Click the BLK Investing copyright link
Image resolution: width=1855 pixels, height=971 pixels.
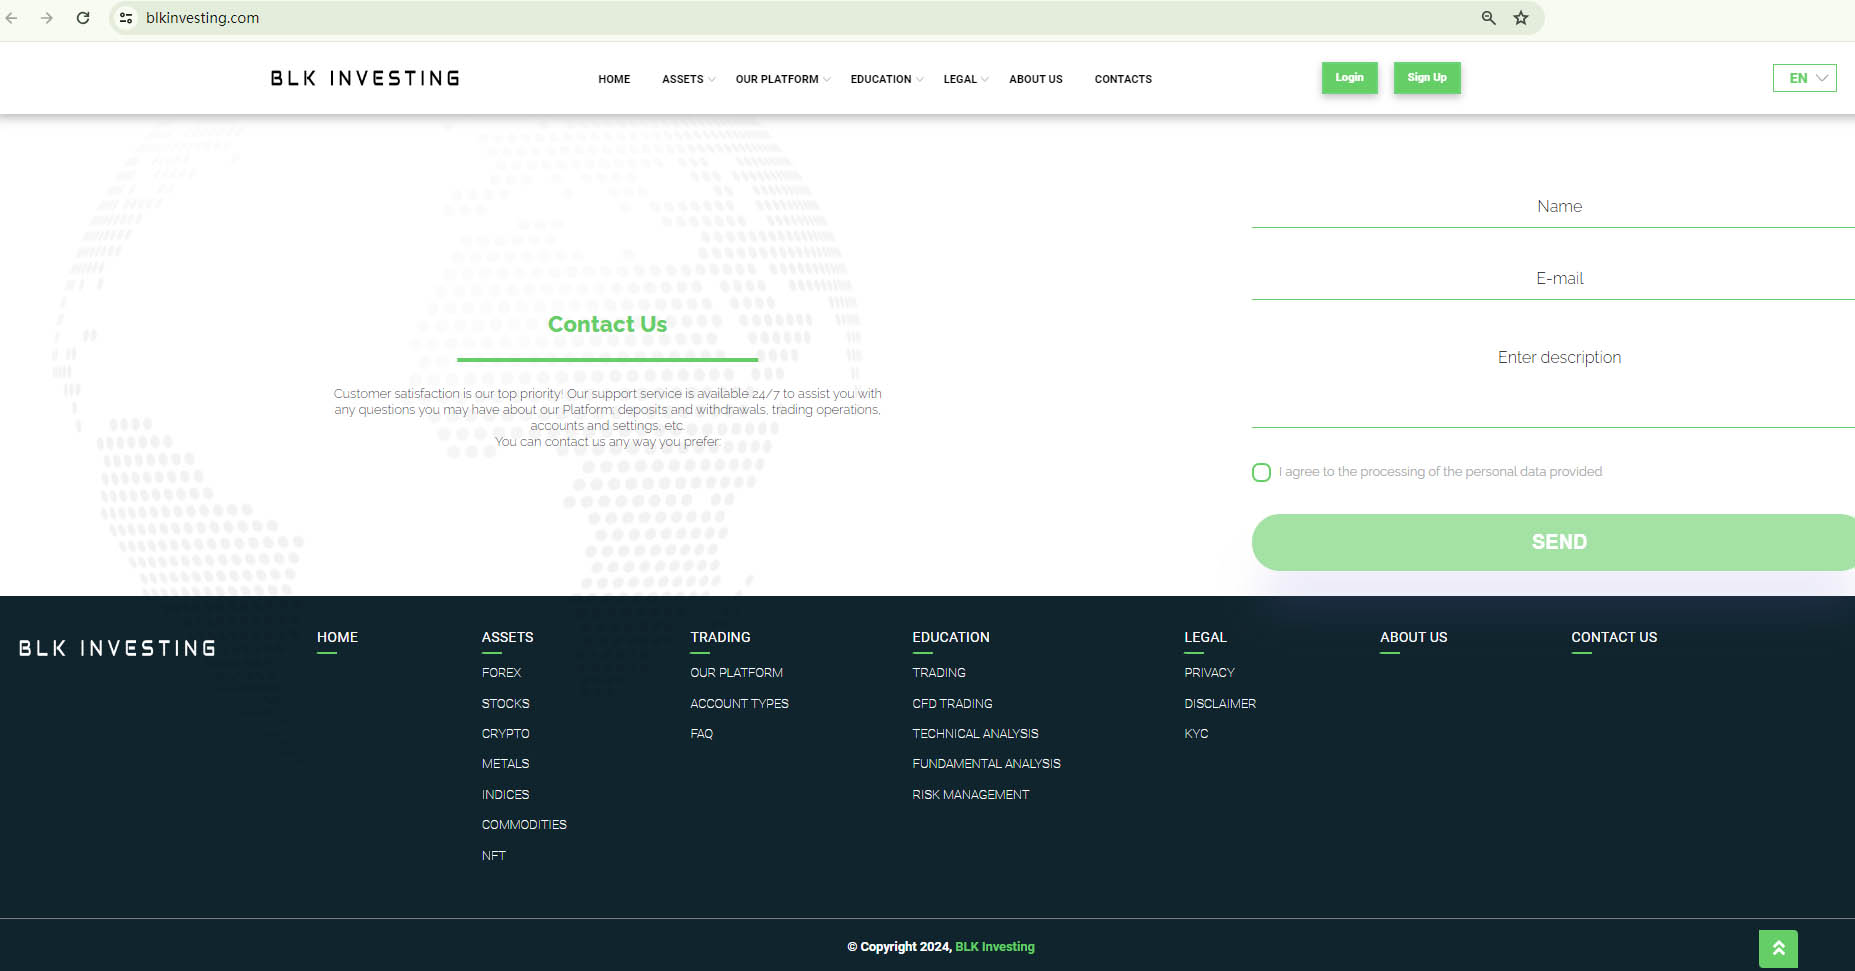tap(994, 947)
